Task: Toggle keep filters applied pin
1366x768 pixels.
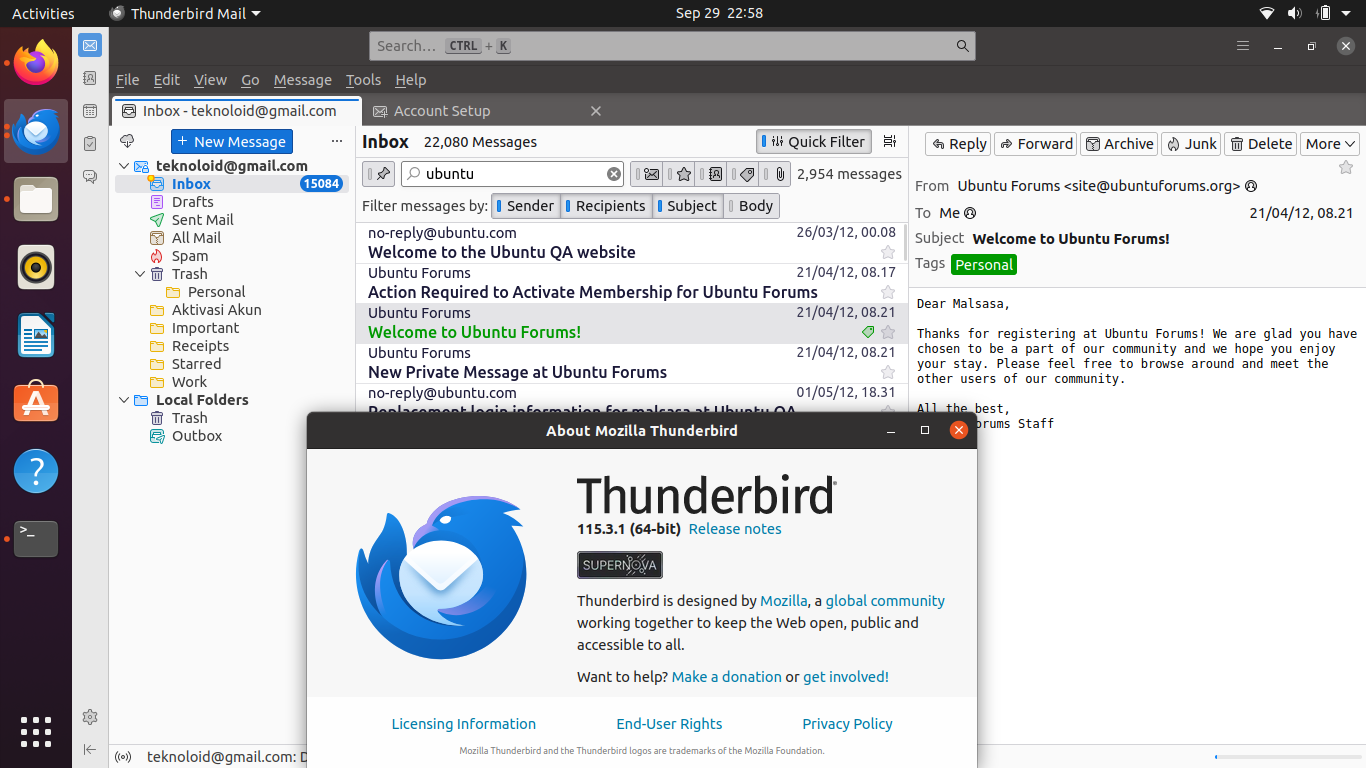Action: (379, 174)
